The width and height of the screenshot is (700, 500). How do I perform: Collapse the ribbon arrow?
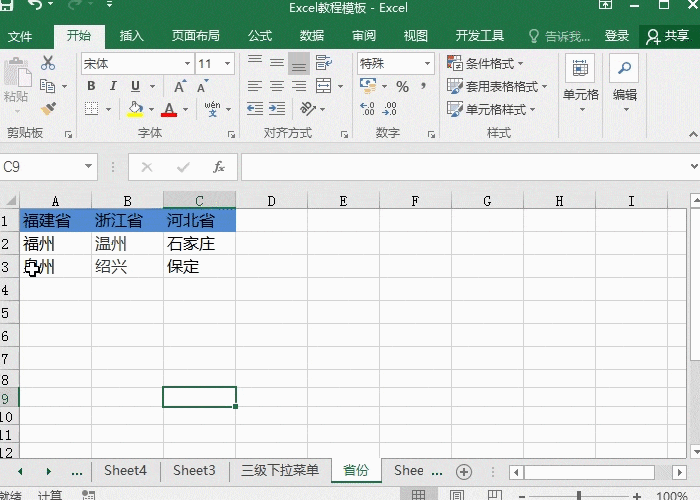(x=692, y=134)
